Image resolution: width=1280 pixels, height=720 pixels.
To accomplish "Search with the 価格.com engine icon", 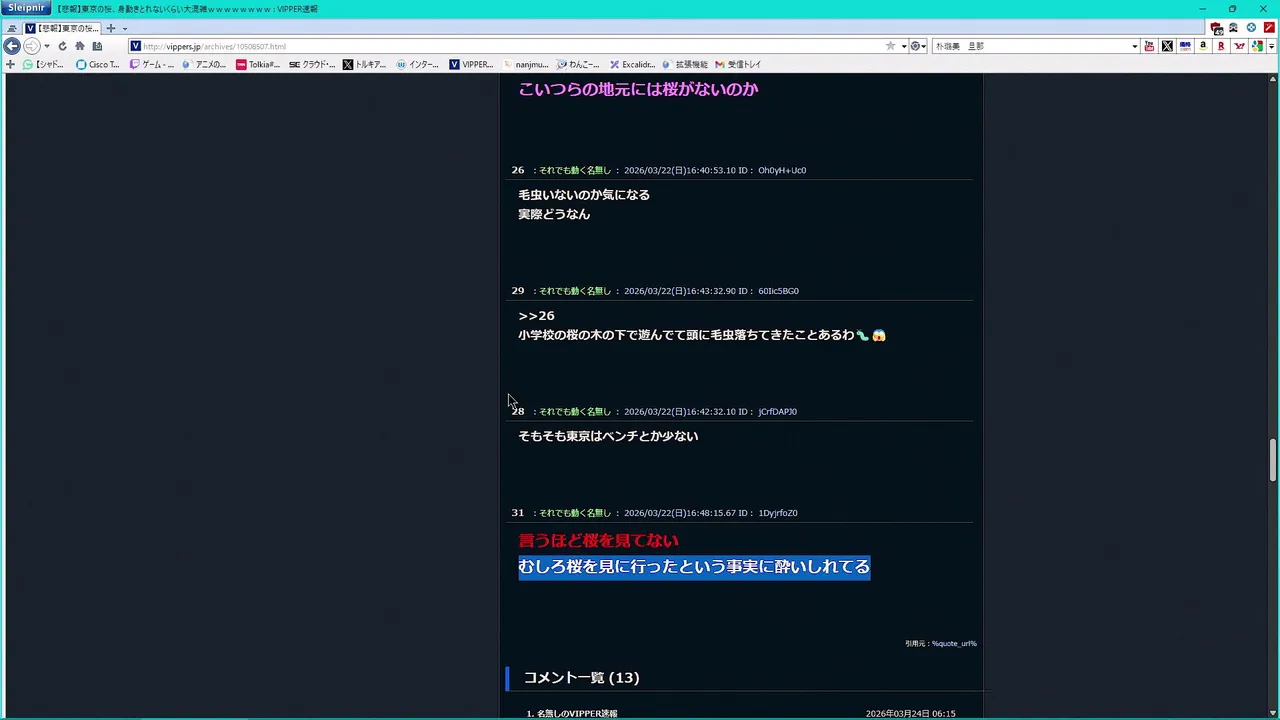I will [1185, 46].
